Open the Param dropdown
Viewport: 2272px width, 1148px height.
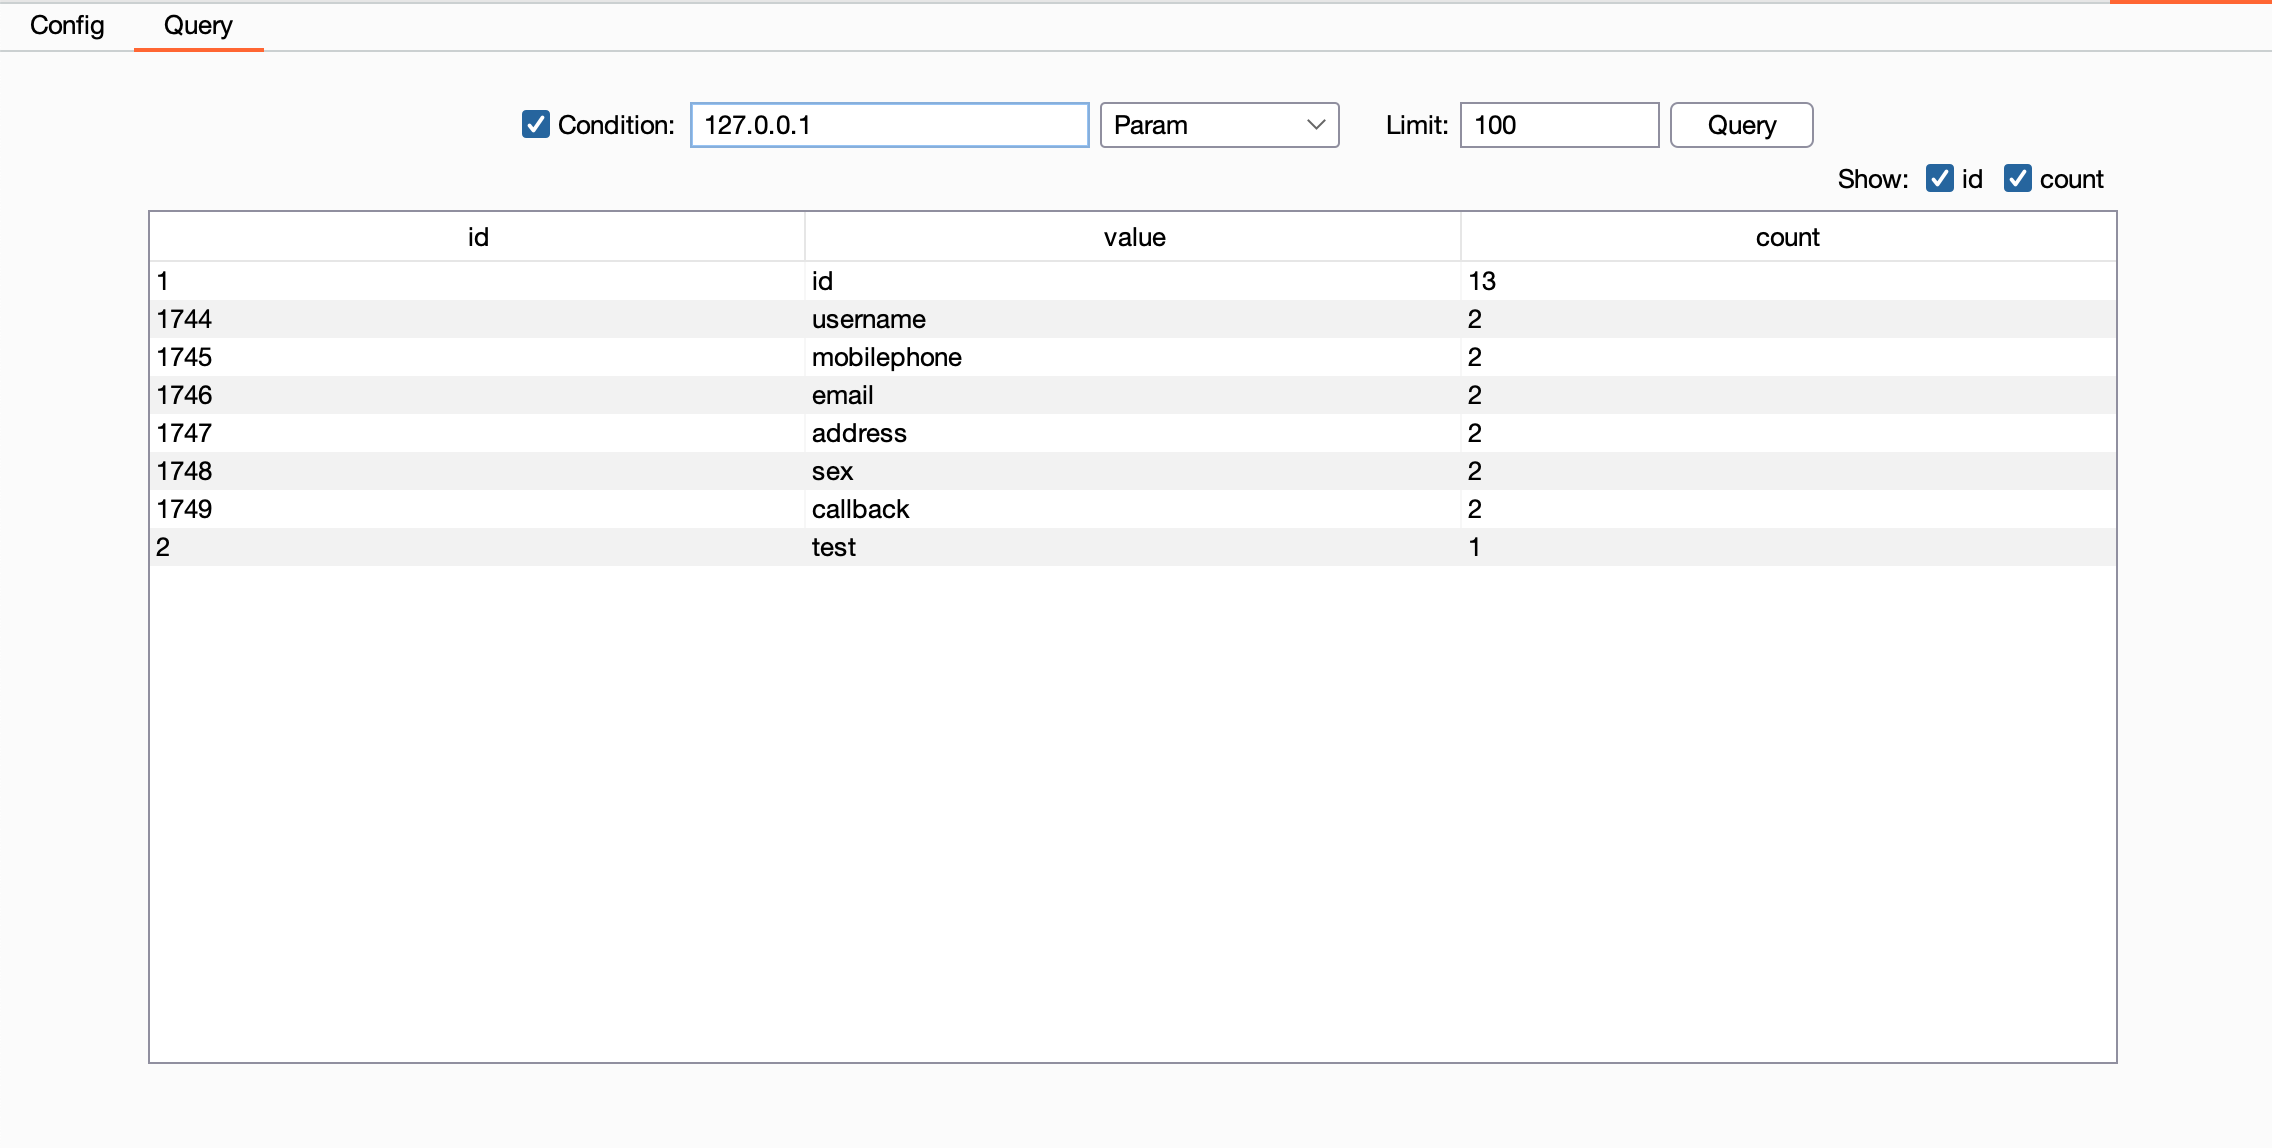[x=1218, y=125]
